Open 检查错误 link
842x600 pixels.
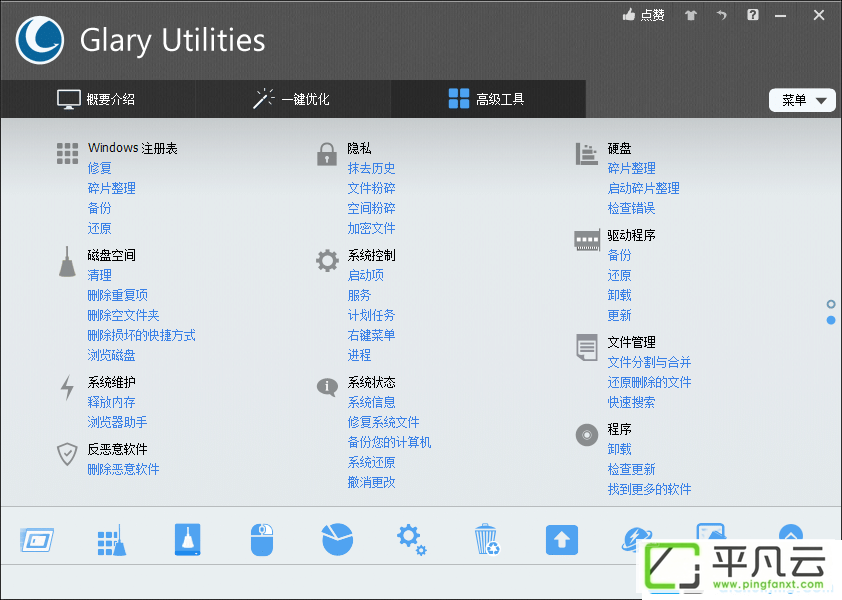tap(632, 208)
